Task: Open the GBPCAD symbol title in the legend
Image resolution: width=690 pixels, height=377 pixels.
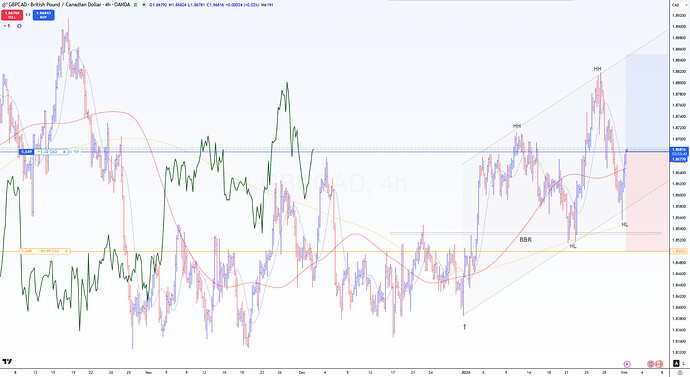Action: click(x=68, y=4)
